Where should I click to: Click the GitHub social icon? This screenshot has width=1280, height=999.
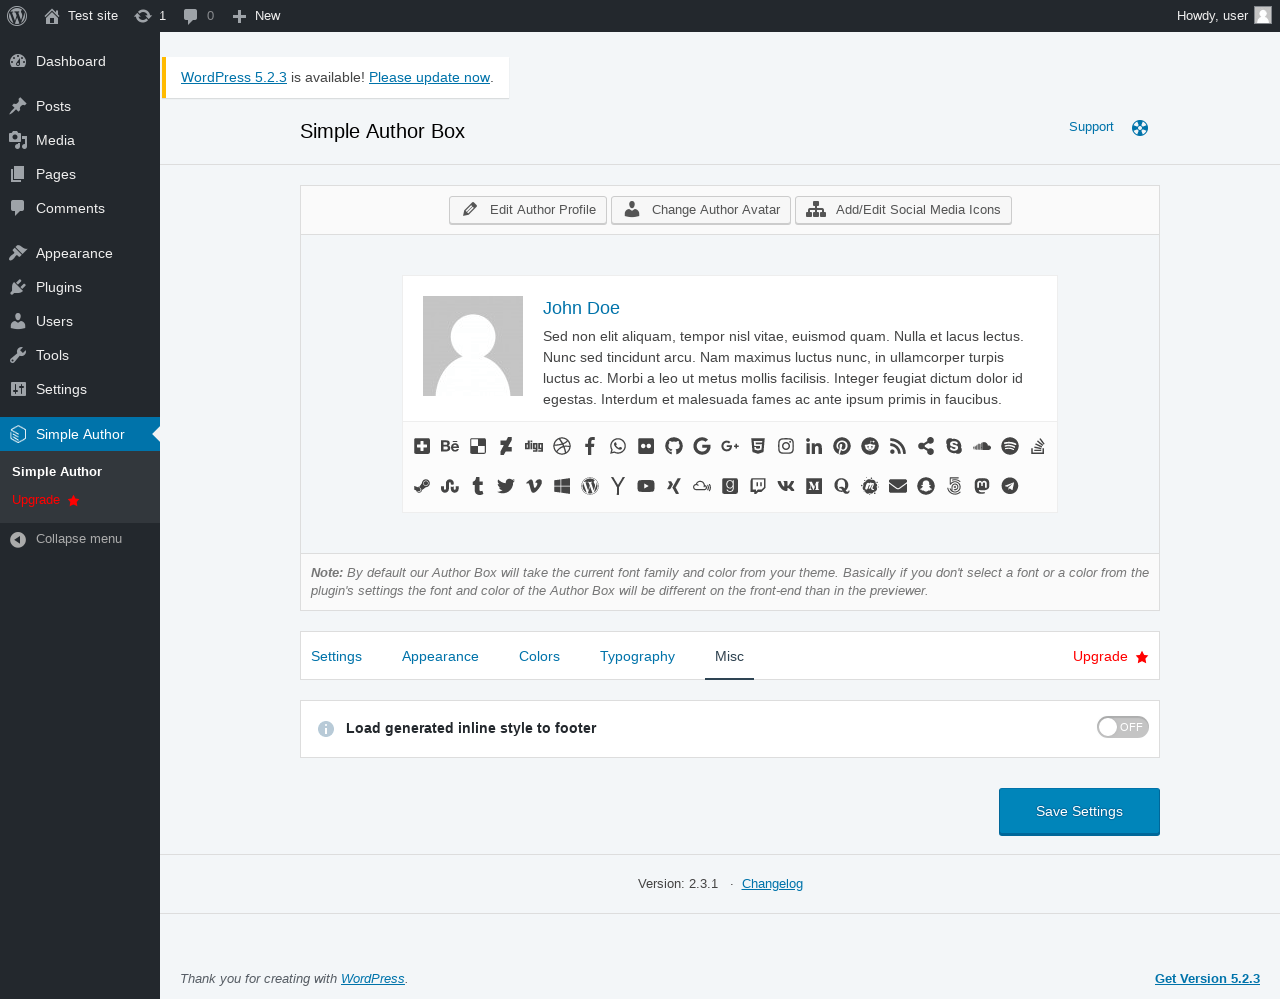pos(674,446)
